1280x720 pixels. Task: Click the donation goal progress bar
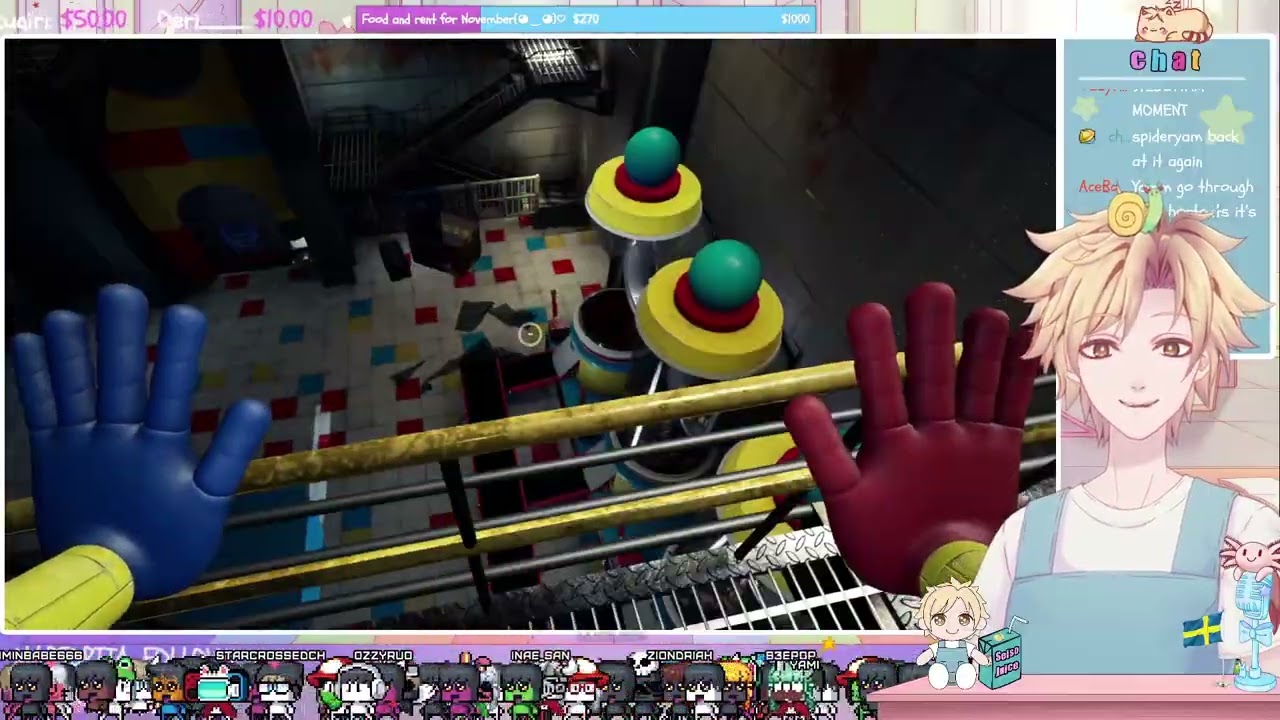[x=586, y=19]
